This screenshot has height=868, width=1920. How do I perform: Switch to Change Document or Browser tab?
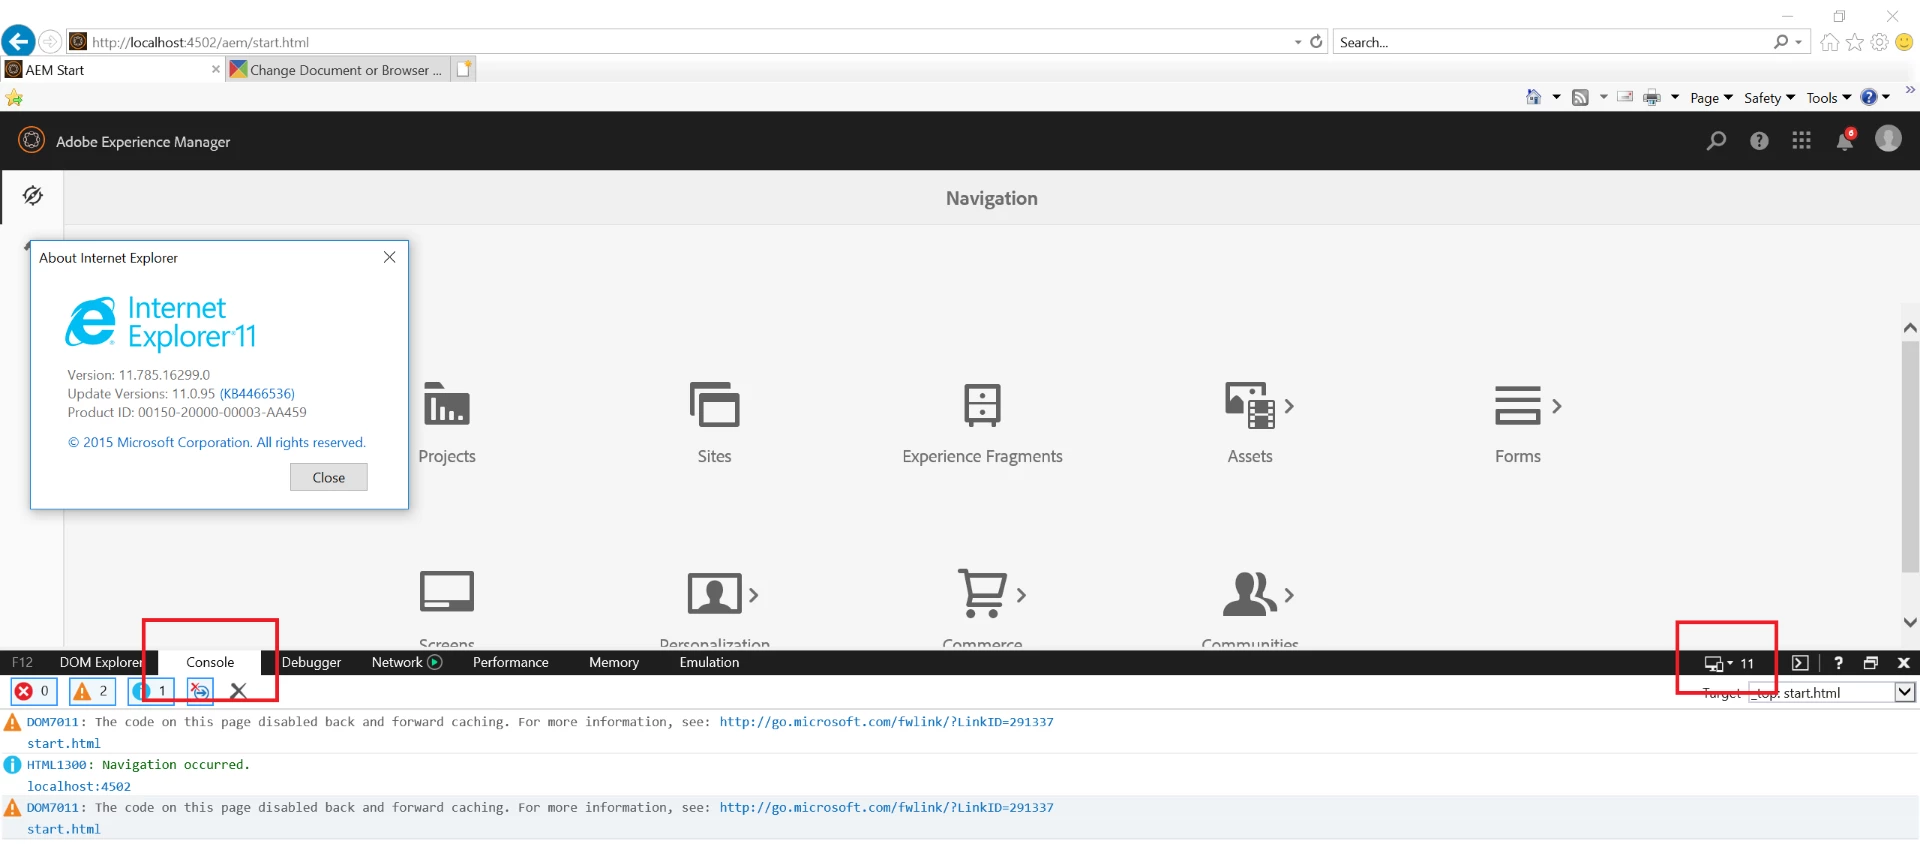(338, 70)
